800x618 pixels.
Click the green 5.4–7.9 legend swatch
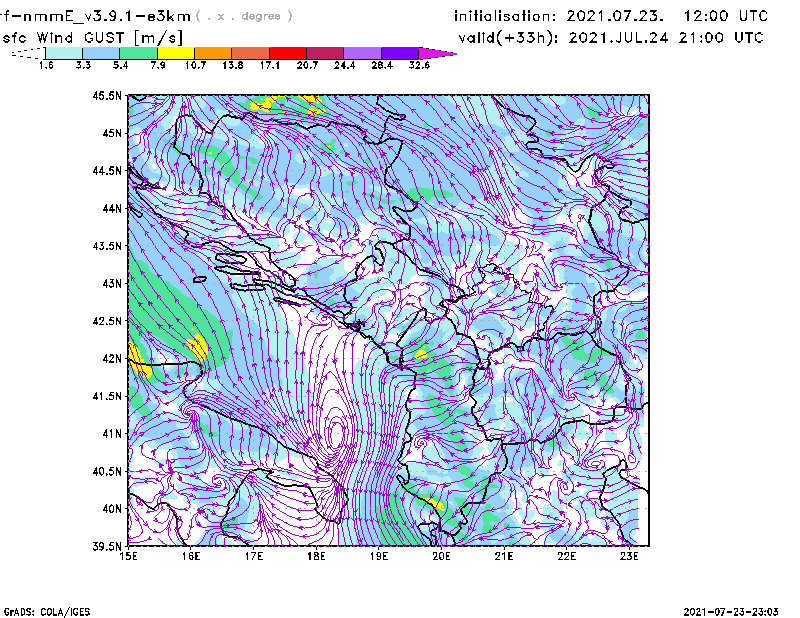click(x=138, y=53)
